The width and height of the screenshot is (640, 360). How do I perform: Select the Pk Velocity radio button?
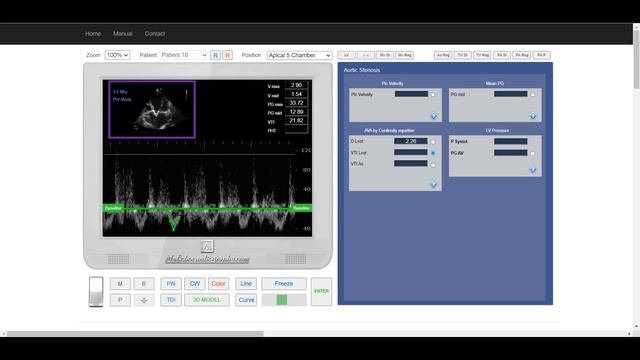(433, 95)
